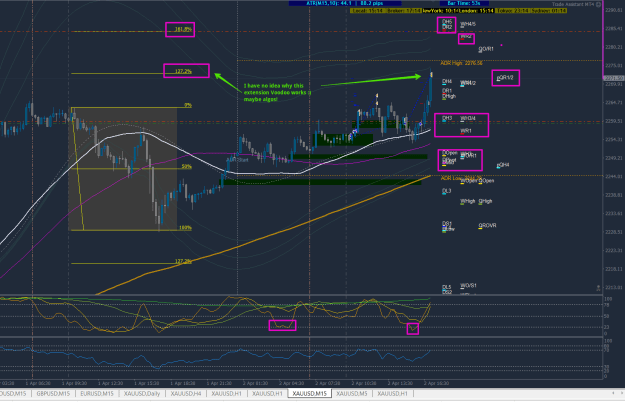Switch to the EURUSD,M15 chart tab
The width and height of the screenshot is (625, 402).
(97, 394)
